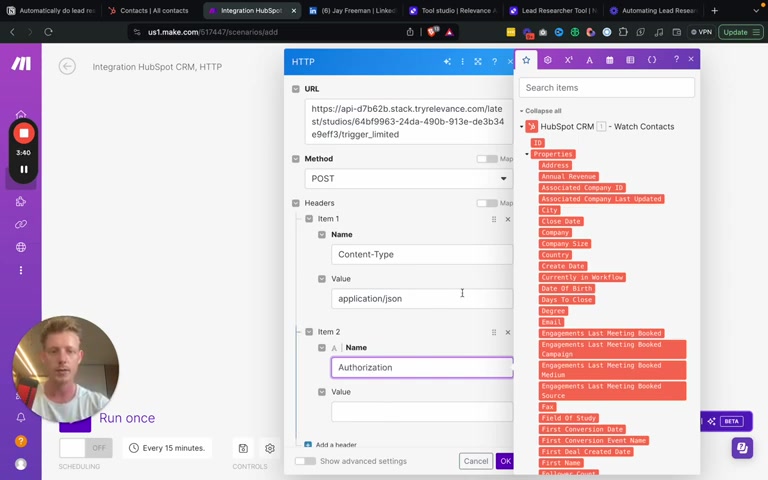Viewport: 768px width, 480px height.
Task: Open the More three-dots sidebar menu
Action: pyautogui.click(x=21, y=270)
